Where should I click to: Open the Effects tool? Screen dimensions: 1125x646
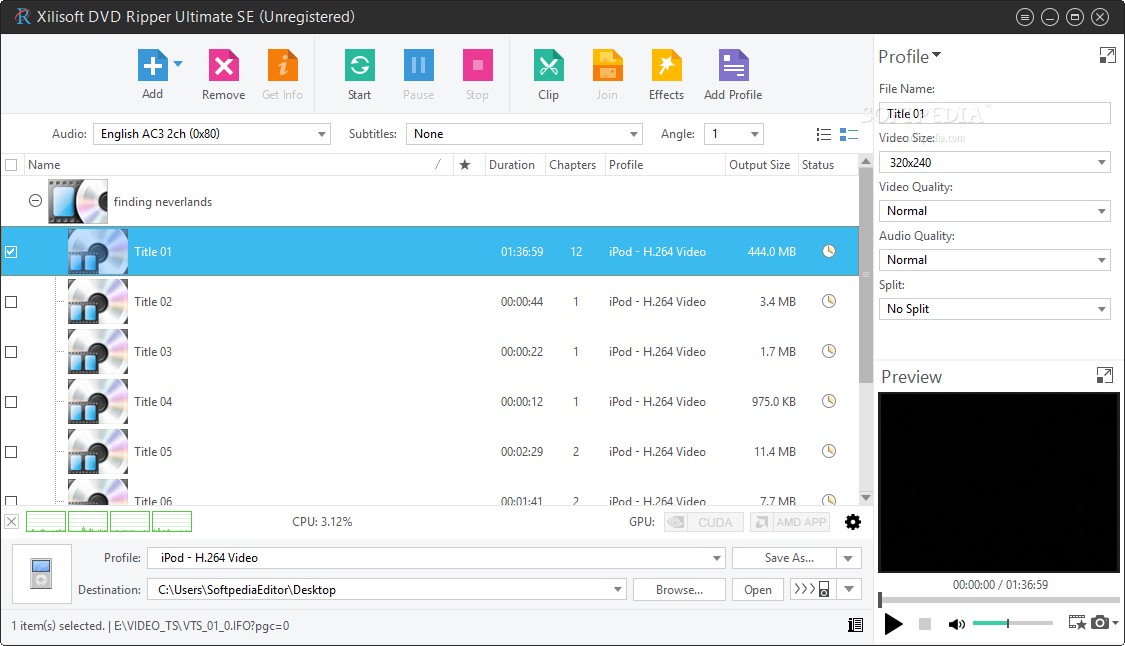tap(666, 67)
